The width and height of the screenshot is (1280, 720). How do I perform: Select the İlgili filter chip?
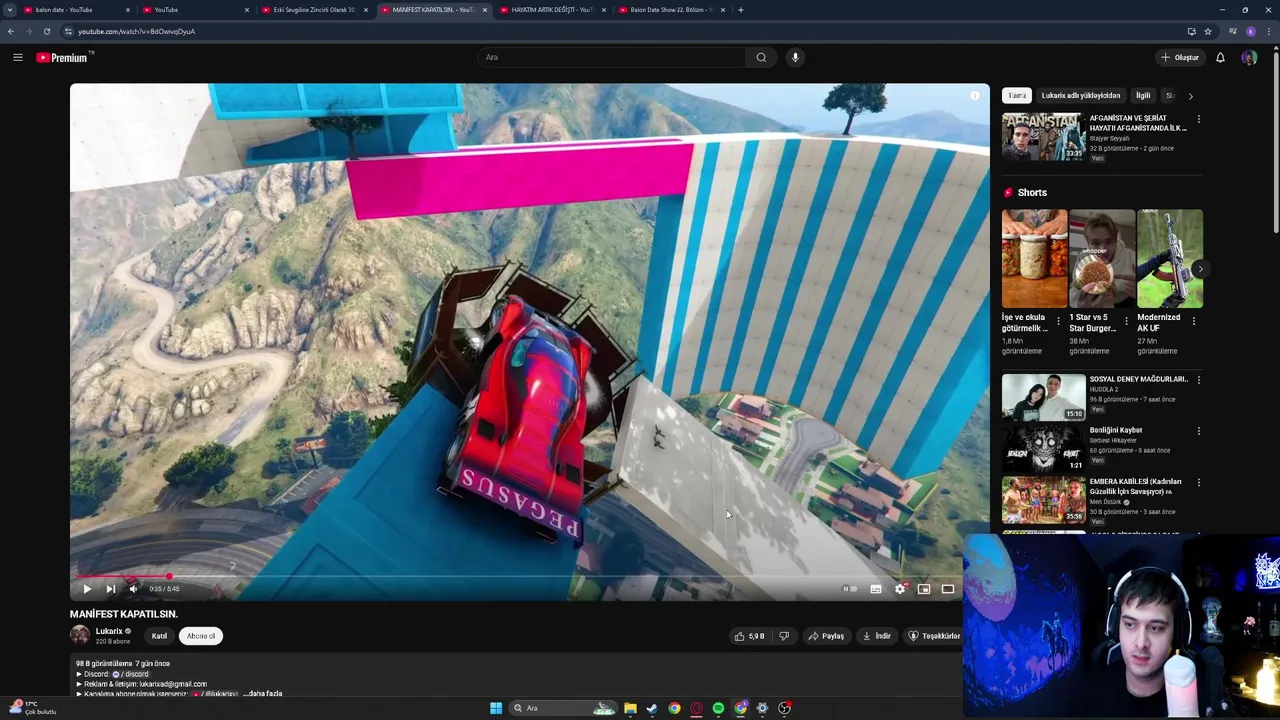click(x=1143, y=95)
